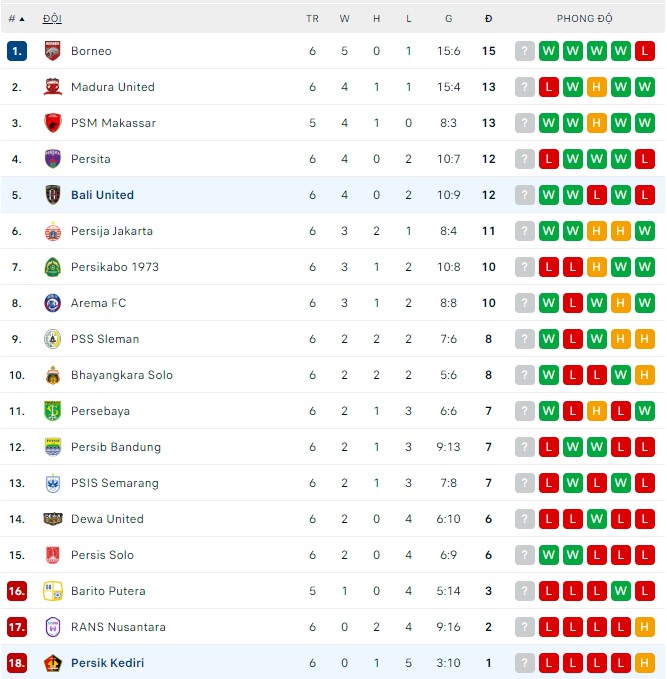This screenshot has height=679, width=667.
Task: Click the Arema FC club logo
Action: [53, 303]
